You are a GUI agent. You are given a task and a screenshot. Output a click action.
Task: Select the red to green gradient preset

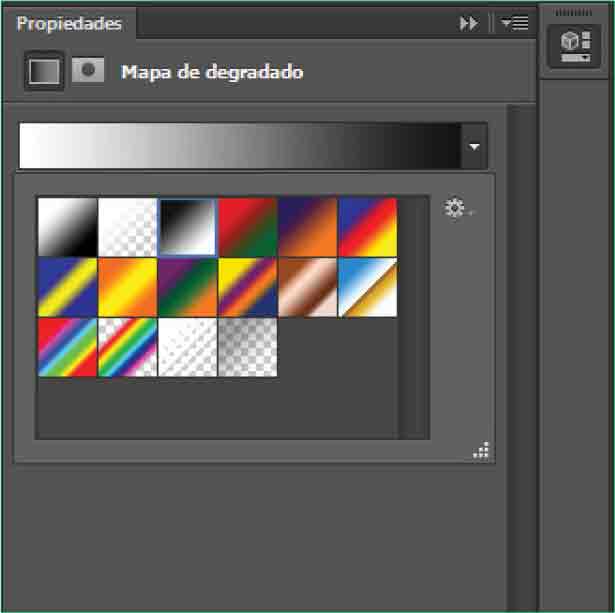click(247, 227)
